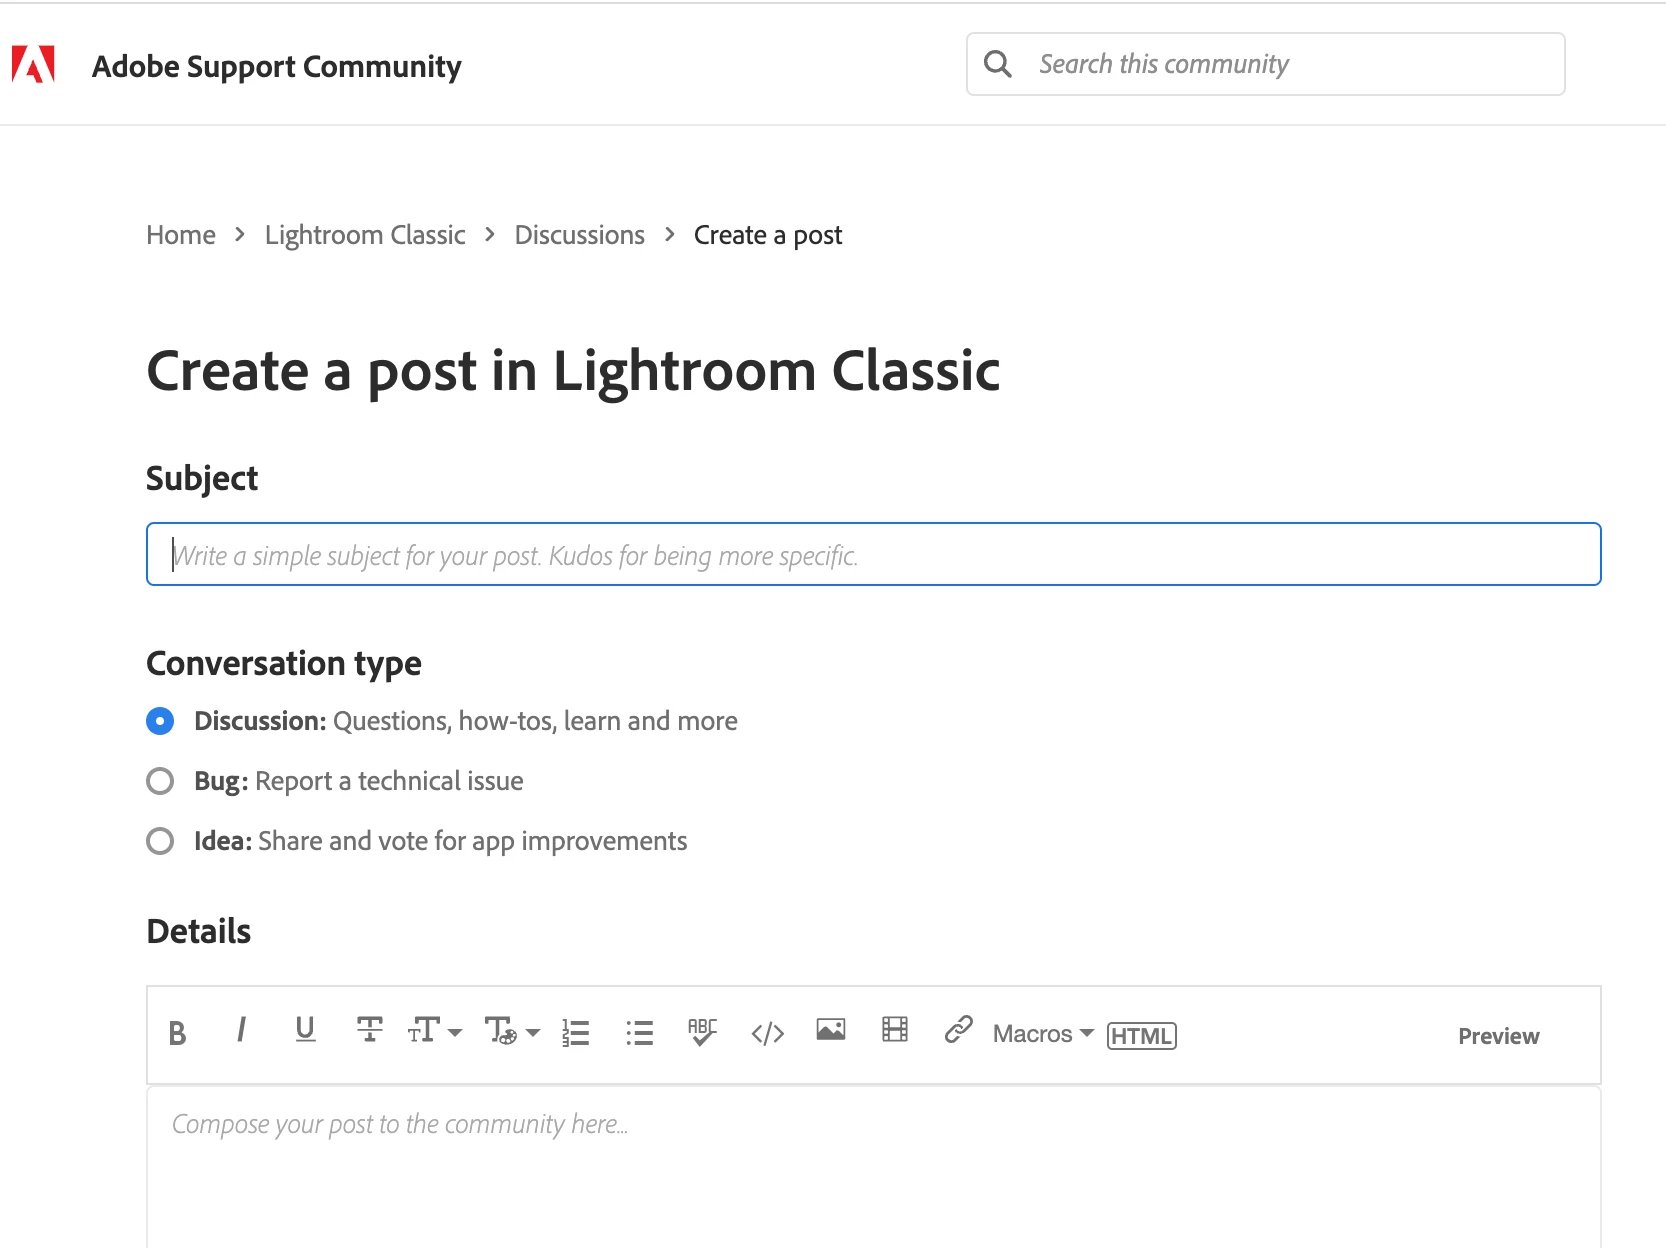The height and width of the screenshot is (1248, 1666).
Task: Insert a photo into the post
Action: (831, 1029)
